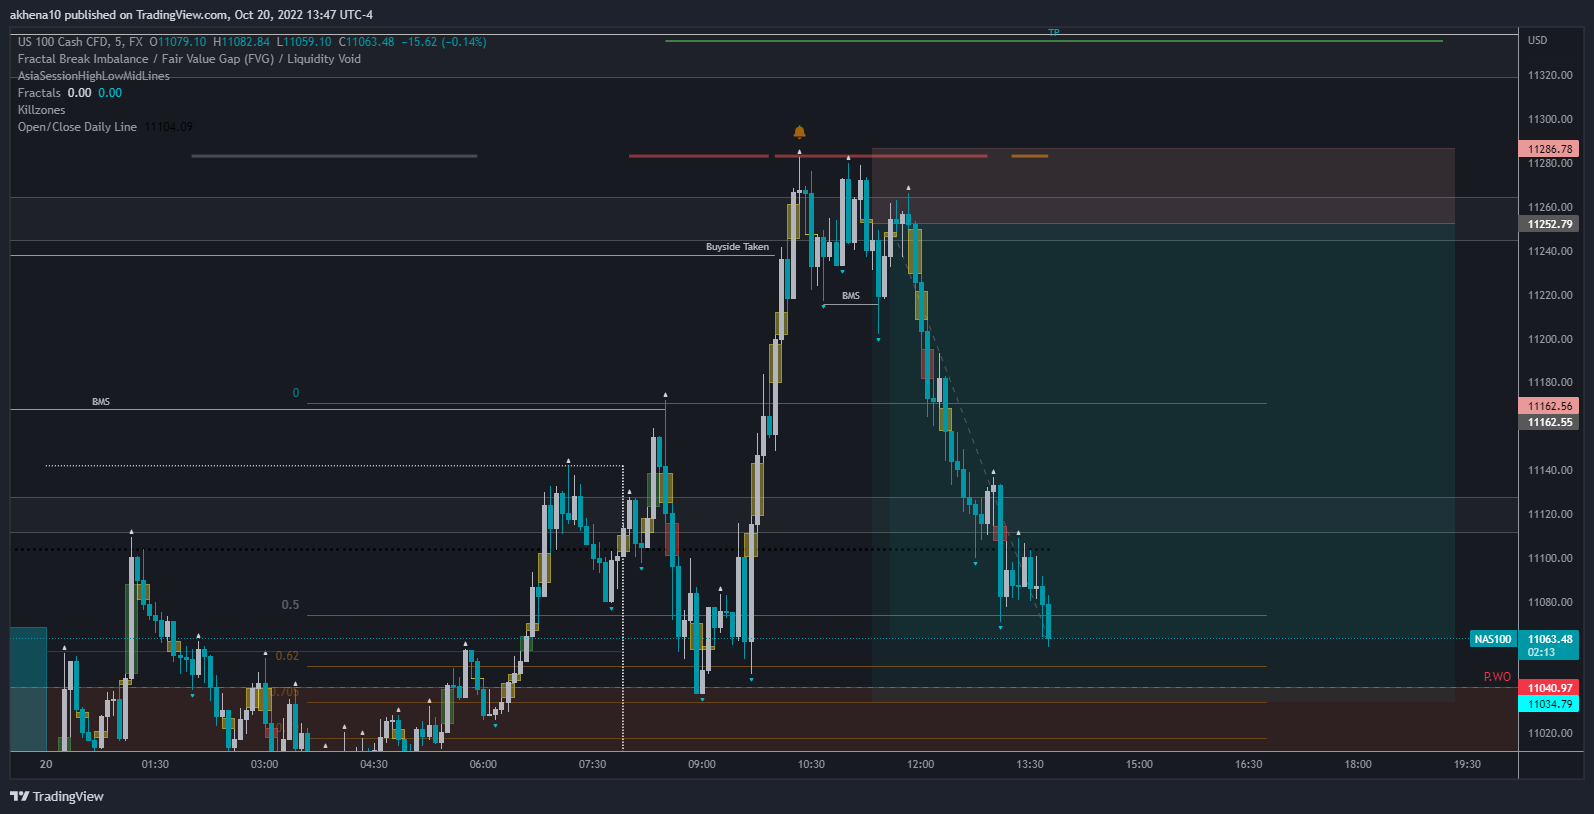Click the BMS label near the 11180 level
Screen dimensions: 1594x814
pyautogui.click(x=101, y=402)
